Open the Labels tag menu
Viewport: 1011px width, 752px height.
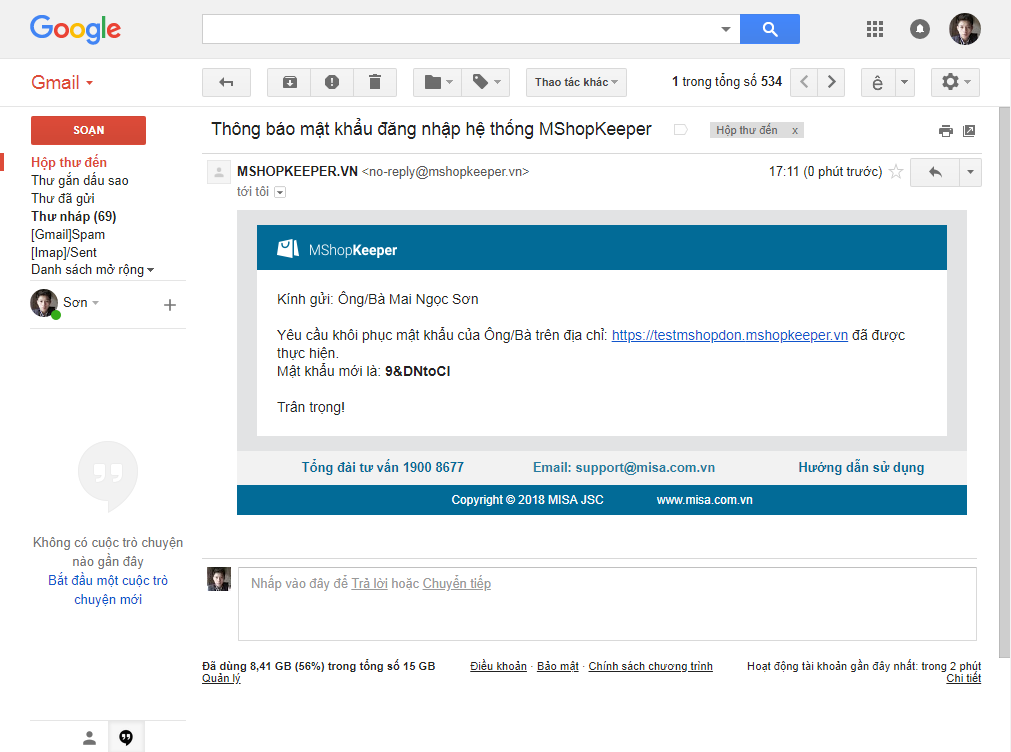pos(486,82)
